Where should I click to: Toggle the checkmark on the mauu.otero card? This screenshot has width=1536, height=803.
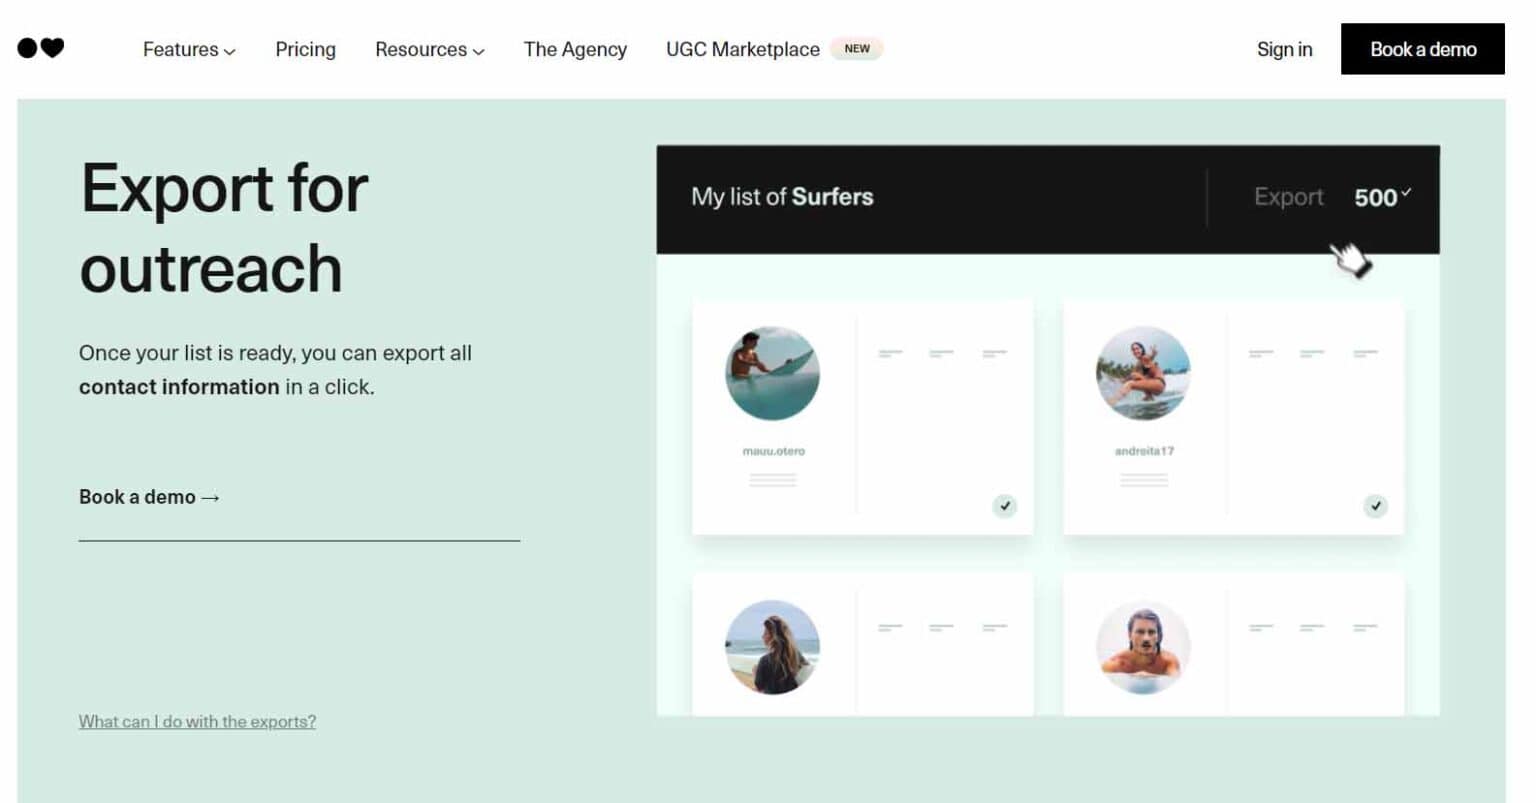coord(1004,506)
